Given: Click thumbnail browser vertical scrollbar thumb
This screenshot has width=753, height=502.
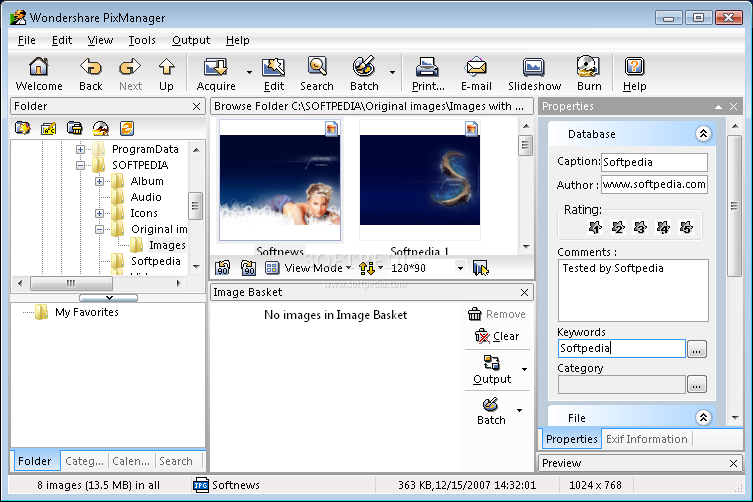Looking at the screenshot, I should (x=525, y=146).
